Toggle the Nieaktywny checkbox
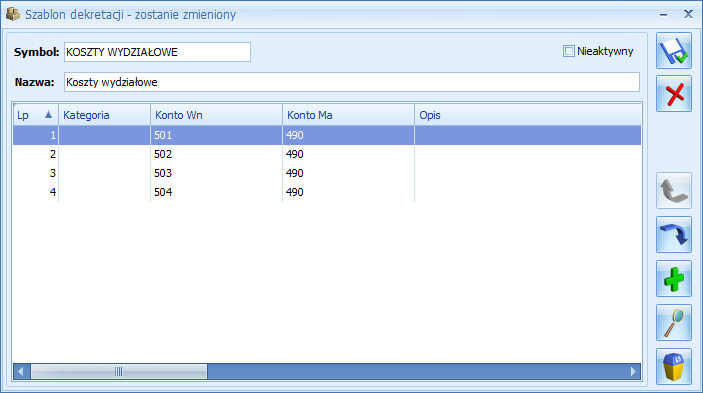 click(568, 51)
